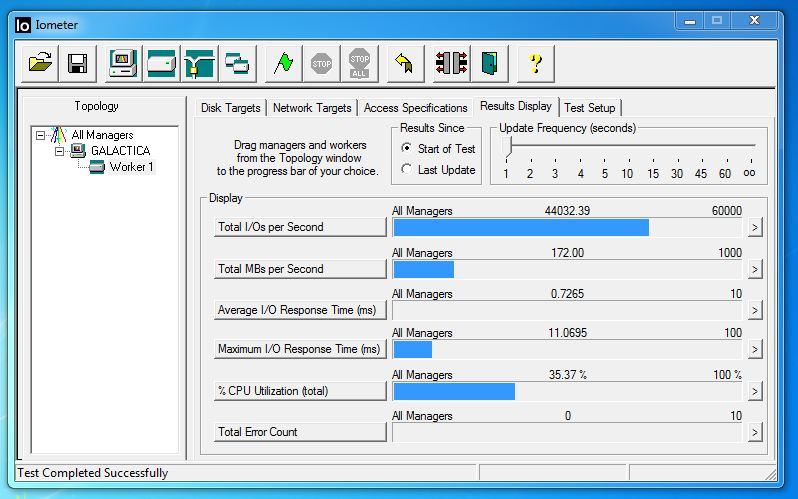This screenshot has width=798, height=499.
Task: Click the Iometer title bar logo
Action: [x=23, y=24]
